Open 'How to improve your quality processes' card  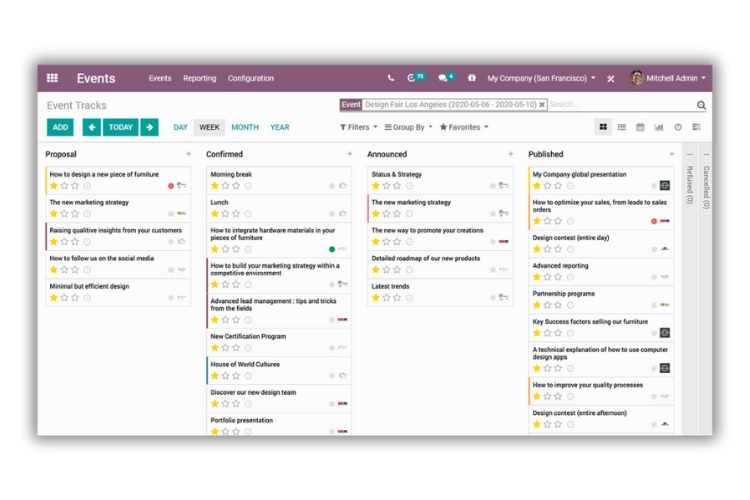pos(601,390)
